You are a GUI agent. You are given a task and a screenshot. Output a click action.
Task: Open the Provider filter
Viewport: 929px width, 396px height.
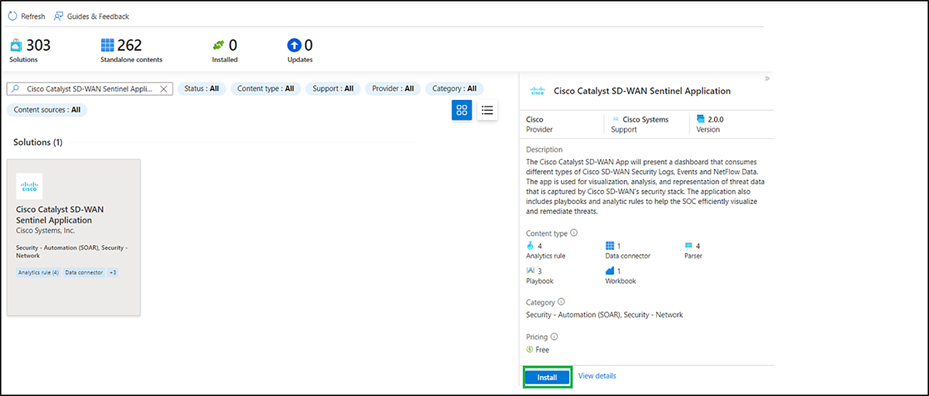click(x=393, y=89)
